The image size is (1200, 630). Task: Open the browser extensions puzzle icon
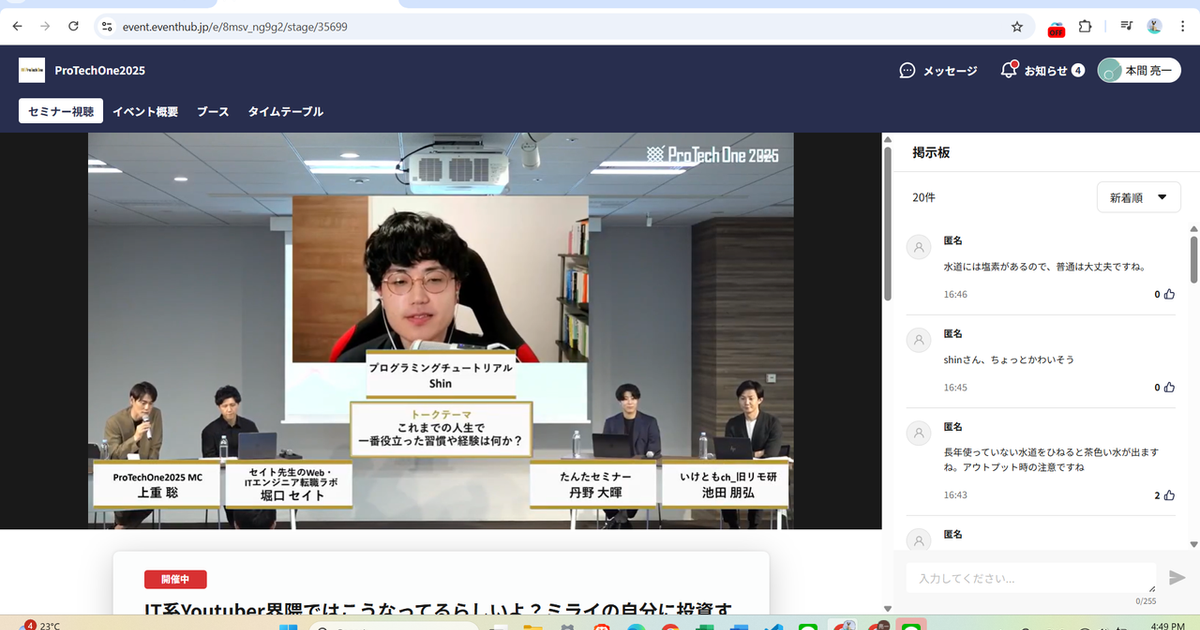[x=1085, y=27]
